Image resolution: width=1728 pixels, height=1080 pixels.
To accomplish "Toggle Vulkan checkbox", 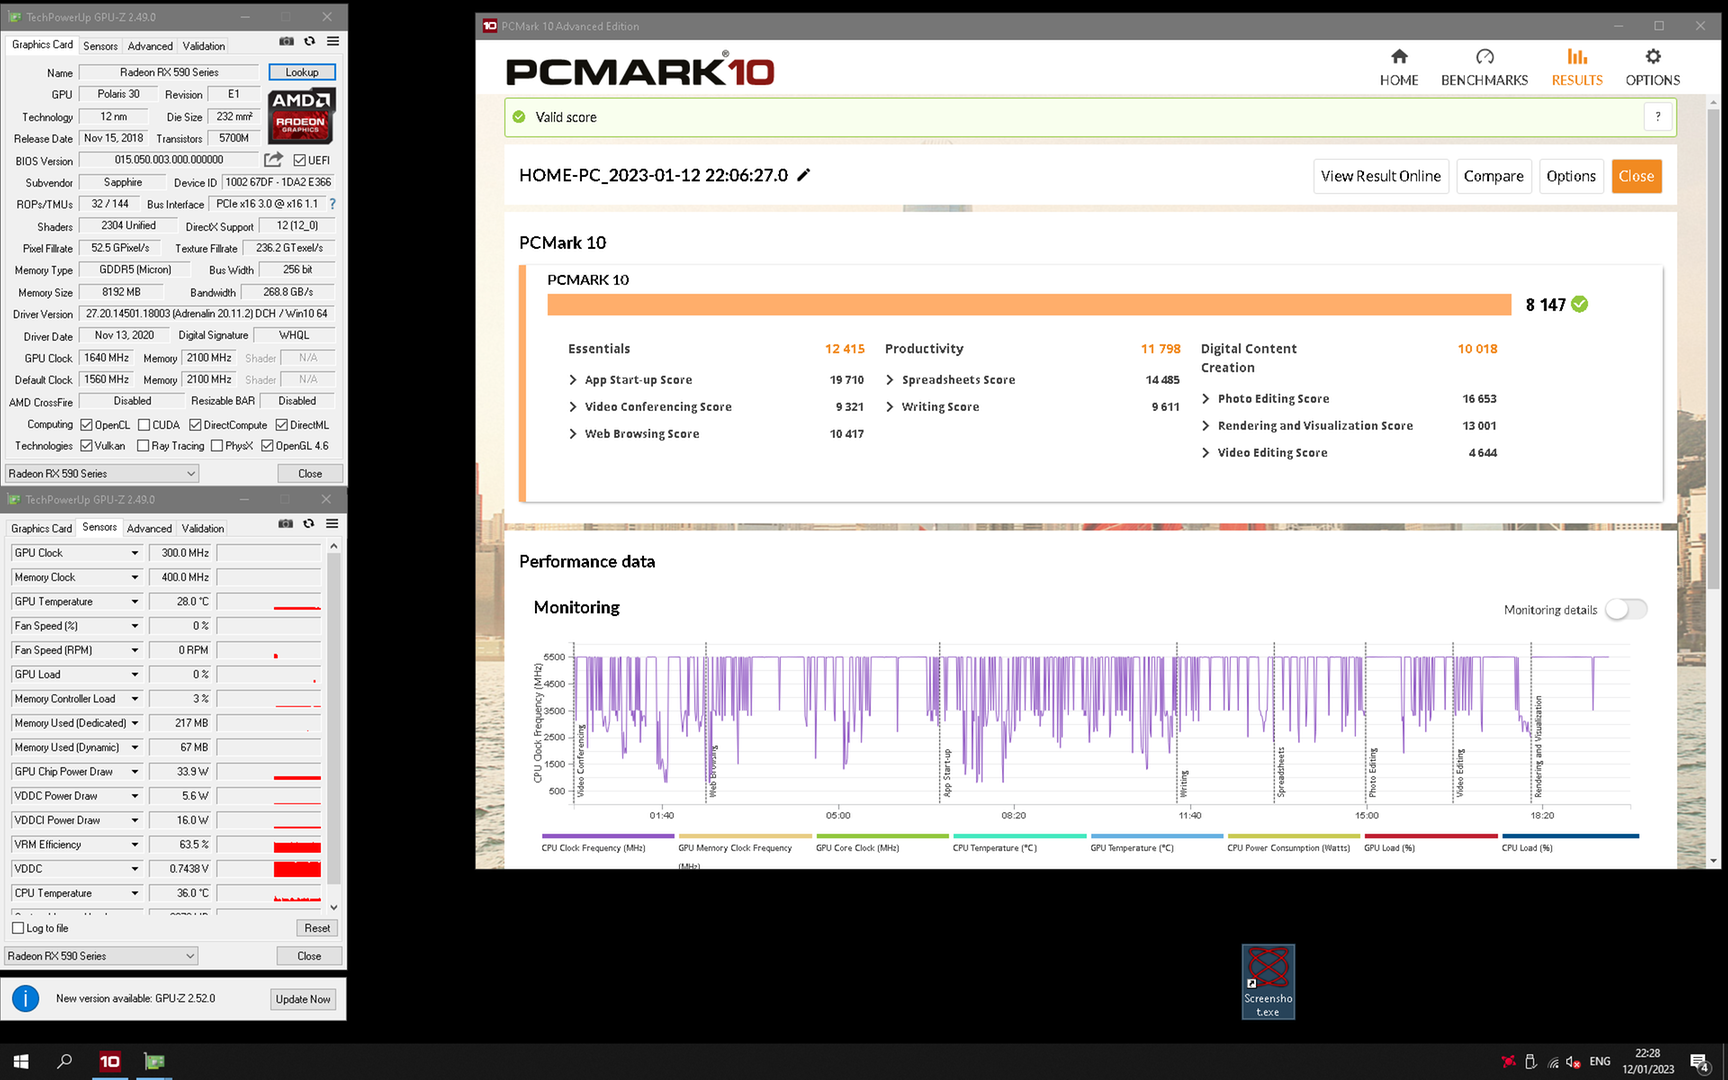I will (87, 446).
